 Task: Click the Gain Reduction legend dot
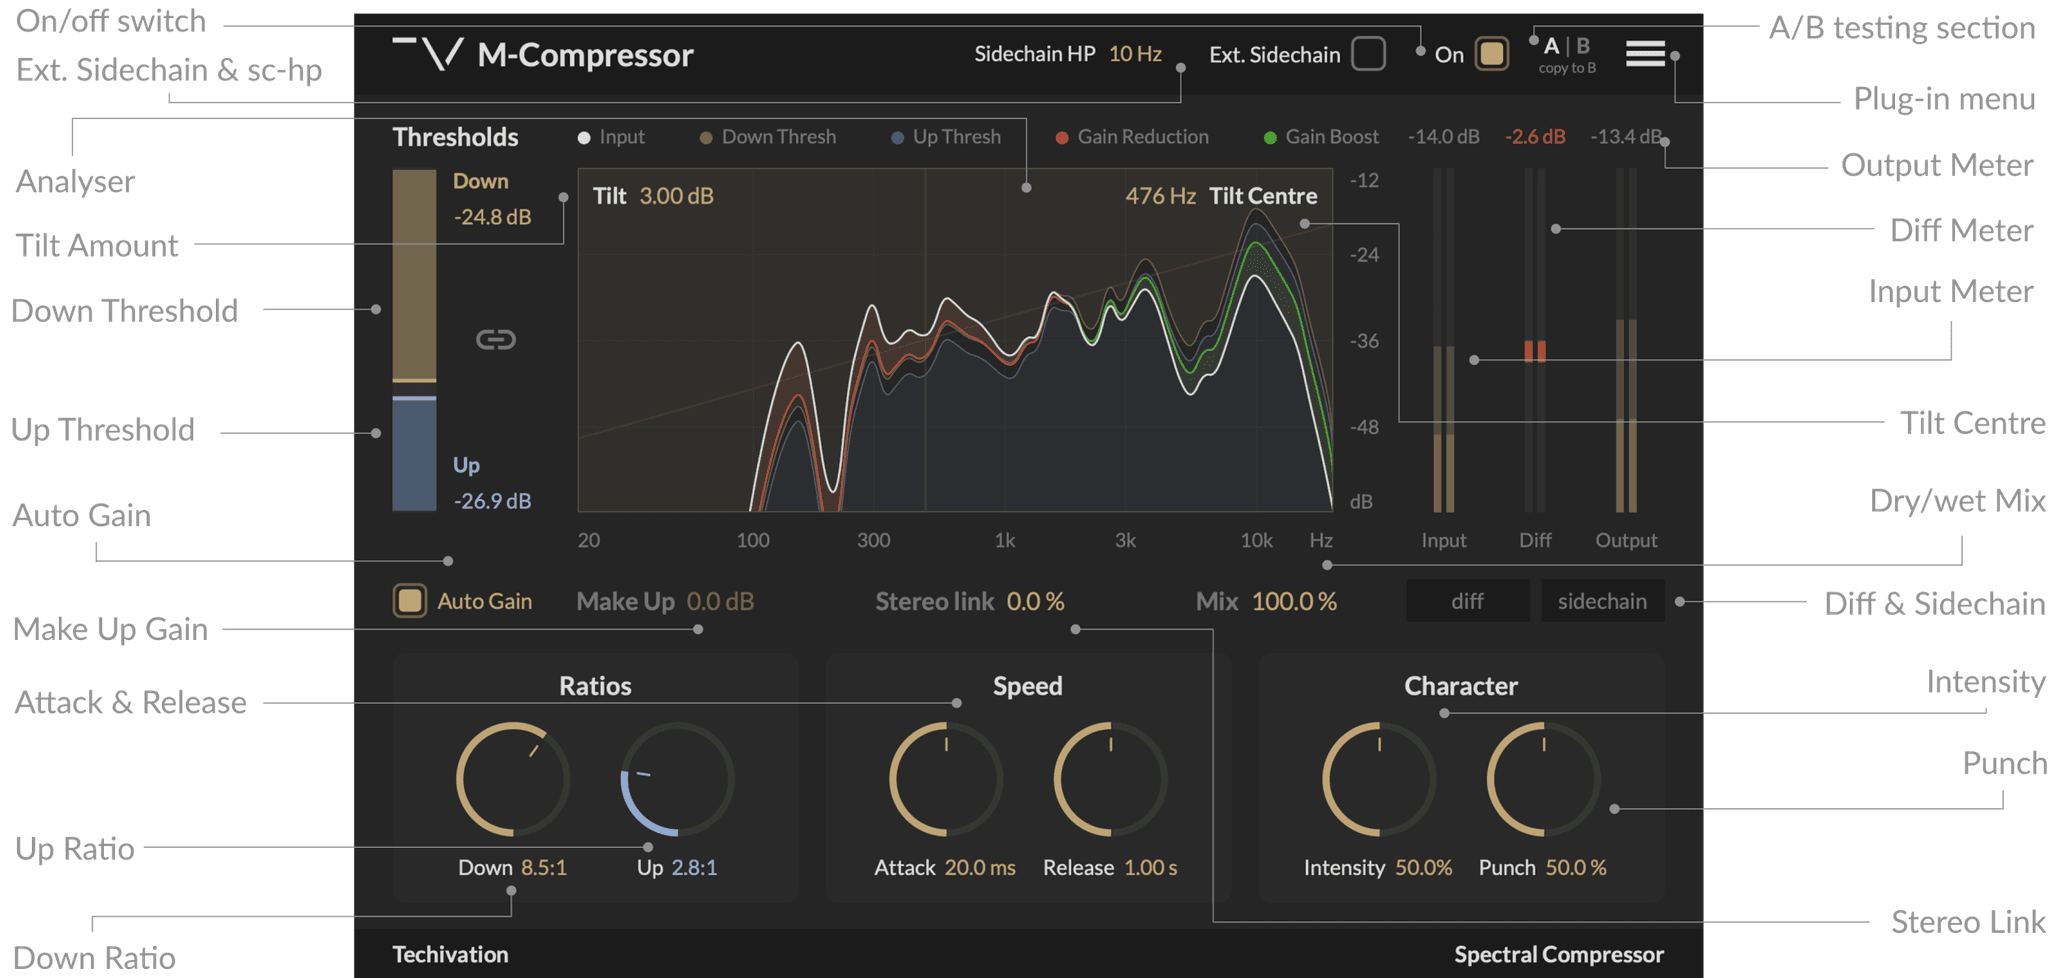(1062, 137)
